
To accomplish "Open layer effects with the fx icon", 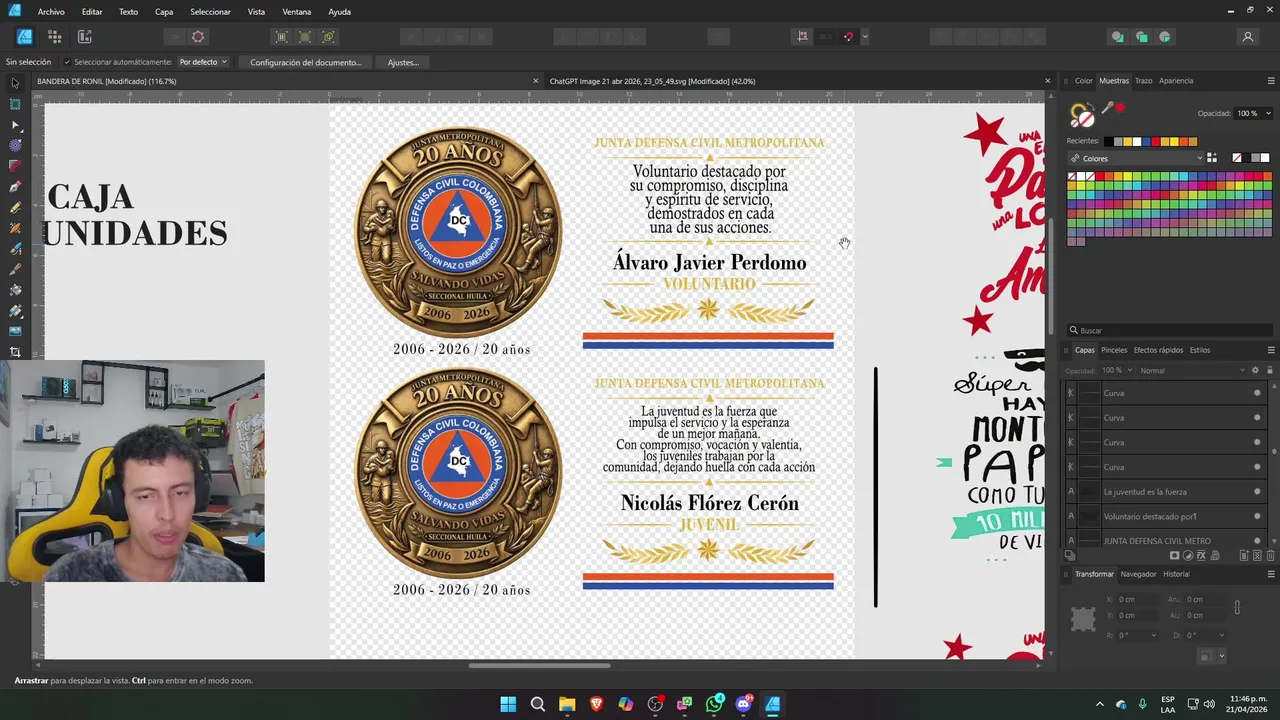I will (x=1201, y=556).
